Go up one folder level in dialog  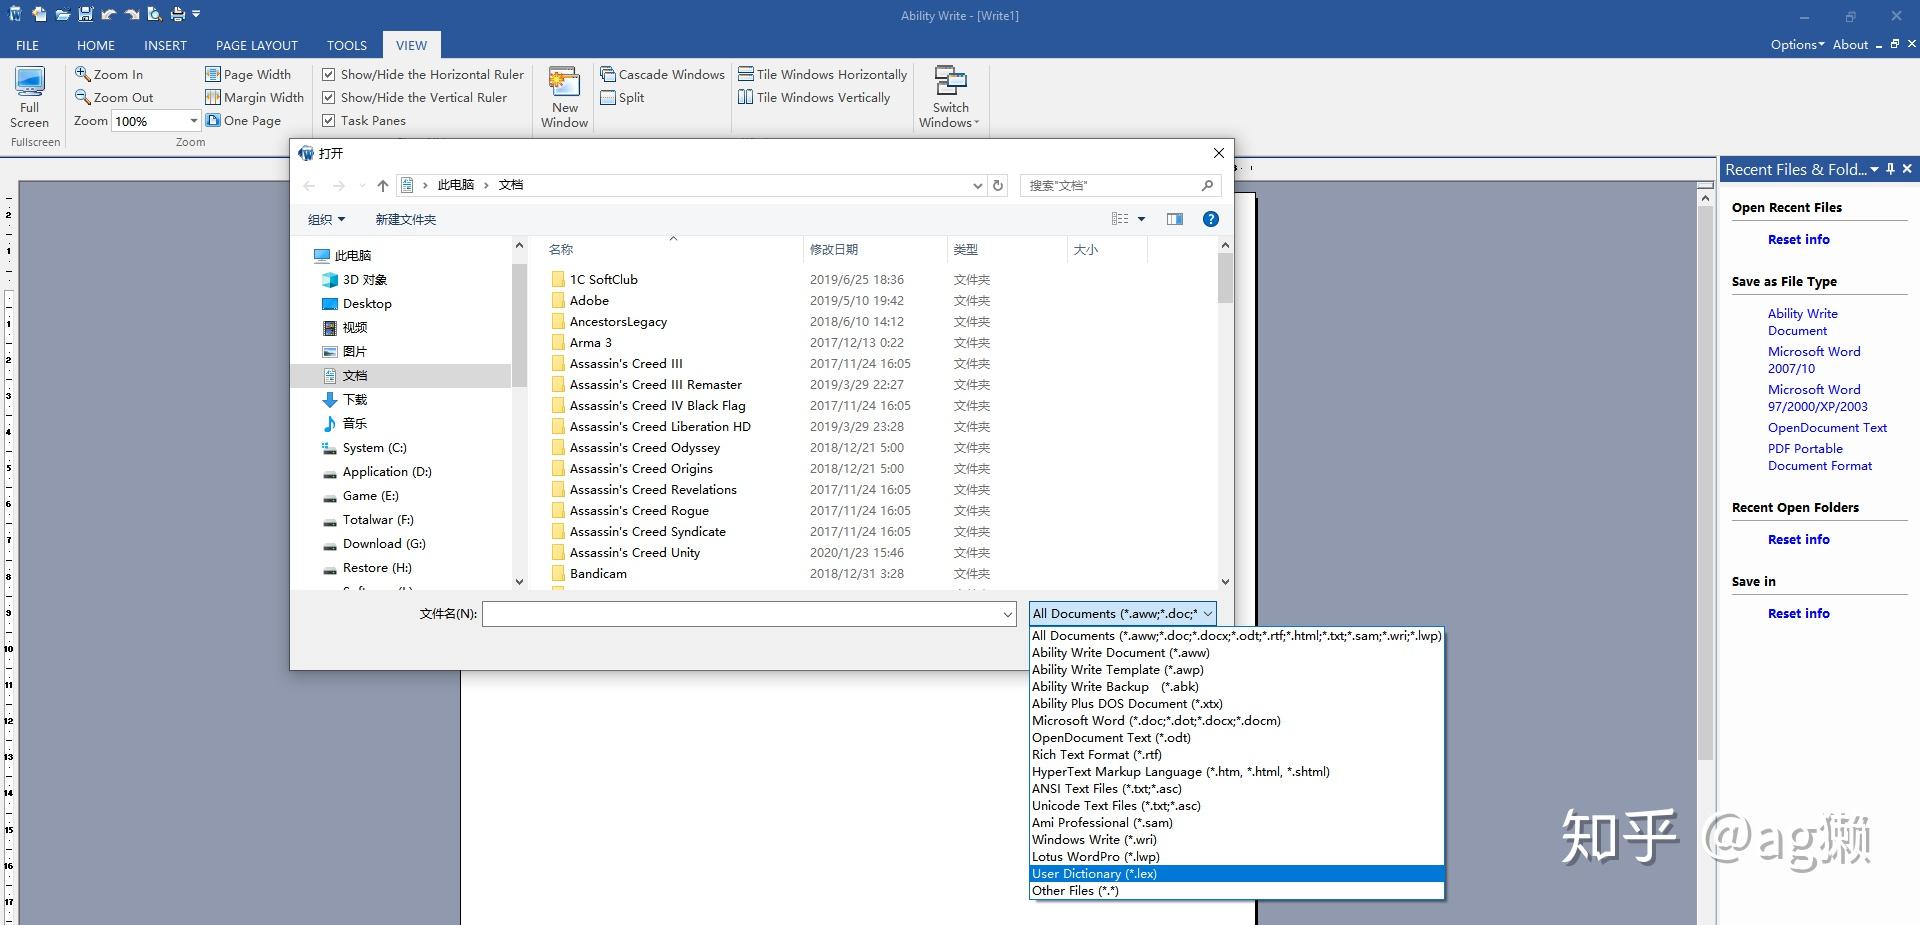pos(383,185)
